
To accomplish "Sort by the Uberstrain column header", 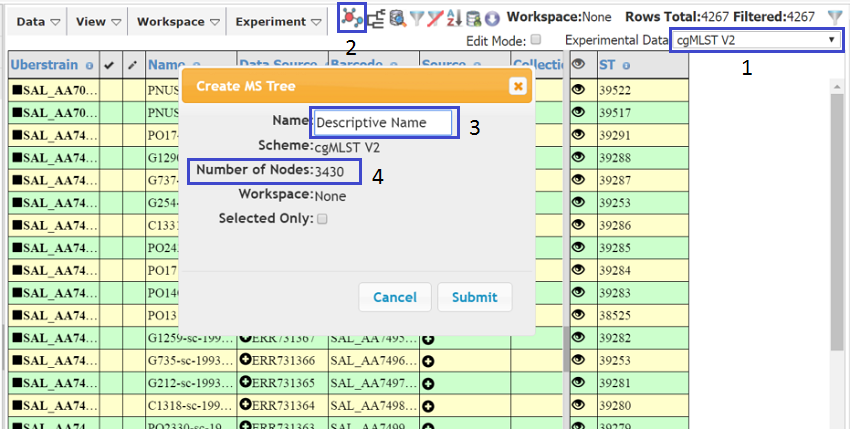I will [x=45, y=65].
